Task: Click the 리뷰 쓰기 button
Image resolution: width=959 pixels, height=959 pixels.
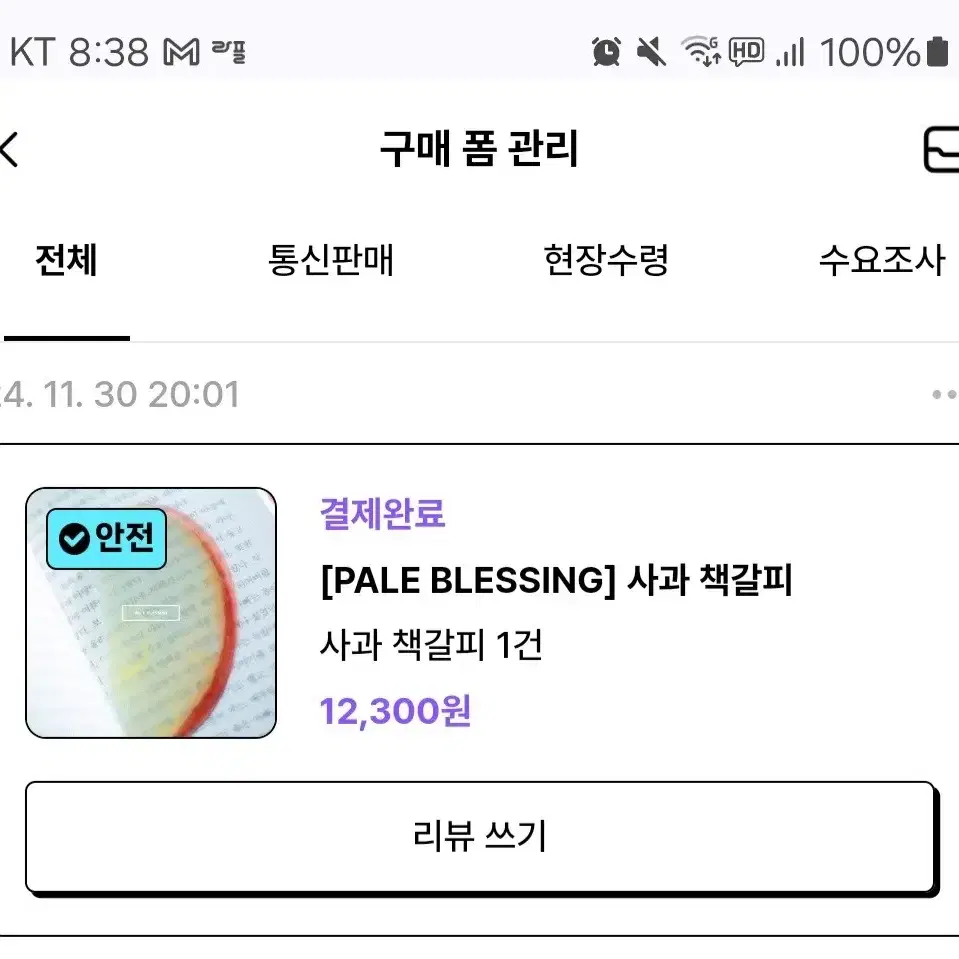Action: (481, 837)
